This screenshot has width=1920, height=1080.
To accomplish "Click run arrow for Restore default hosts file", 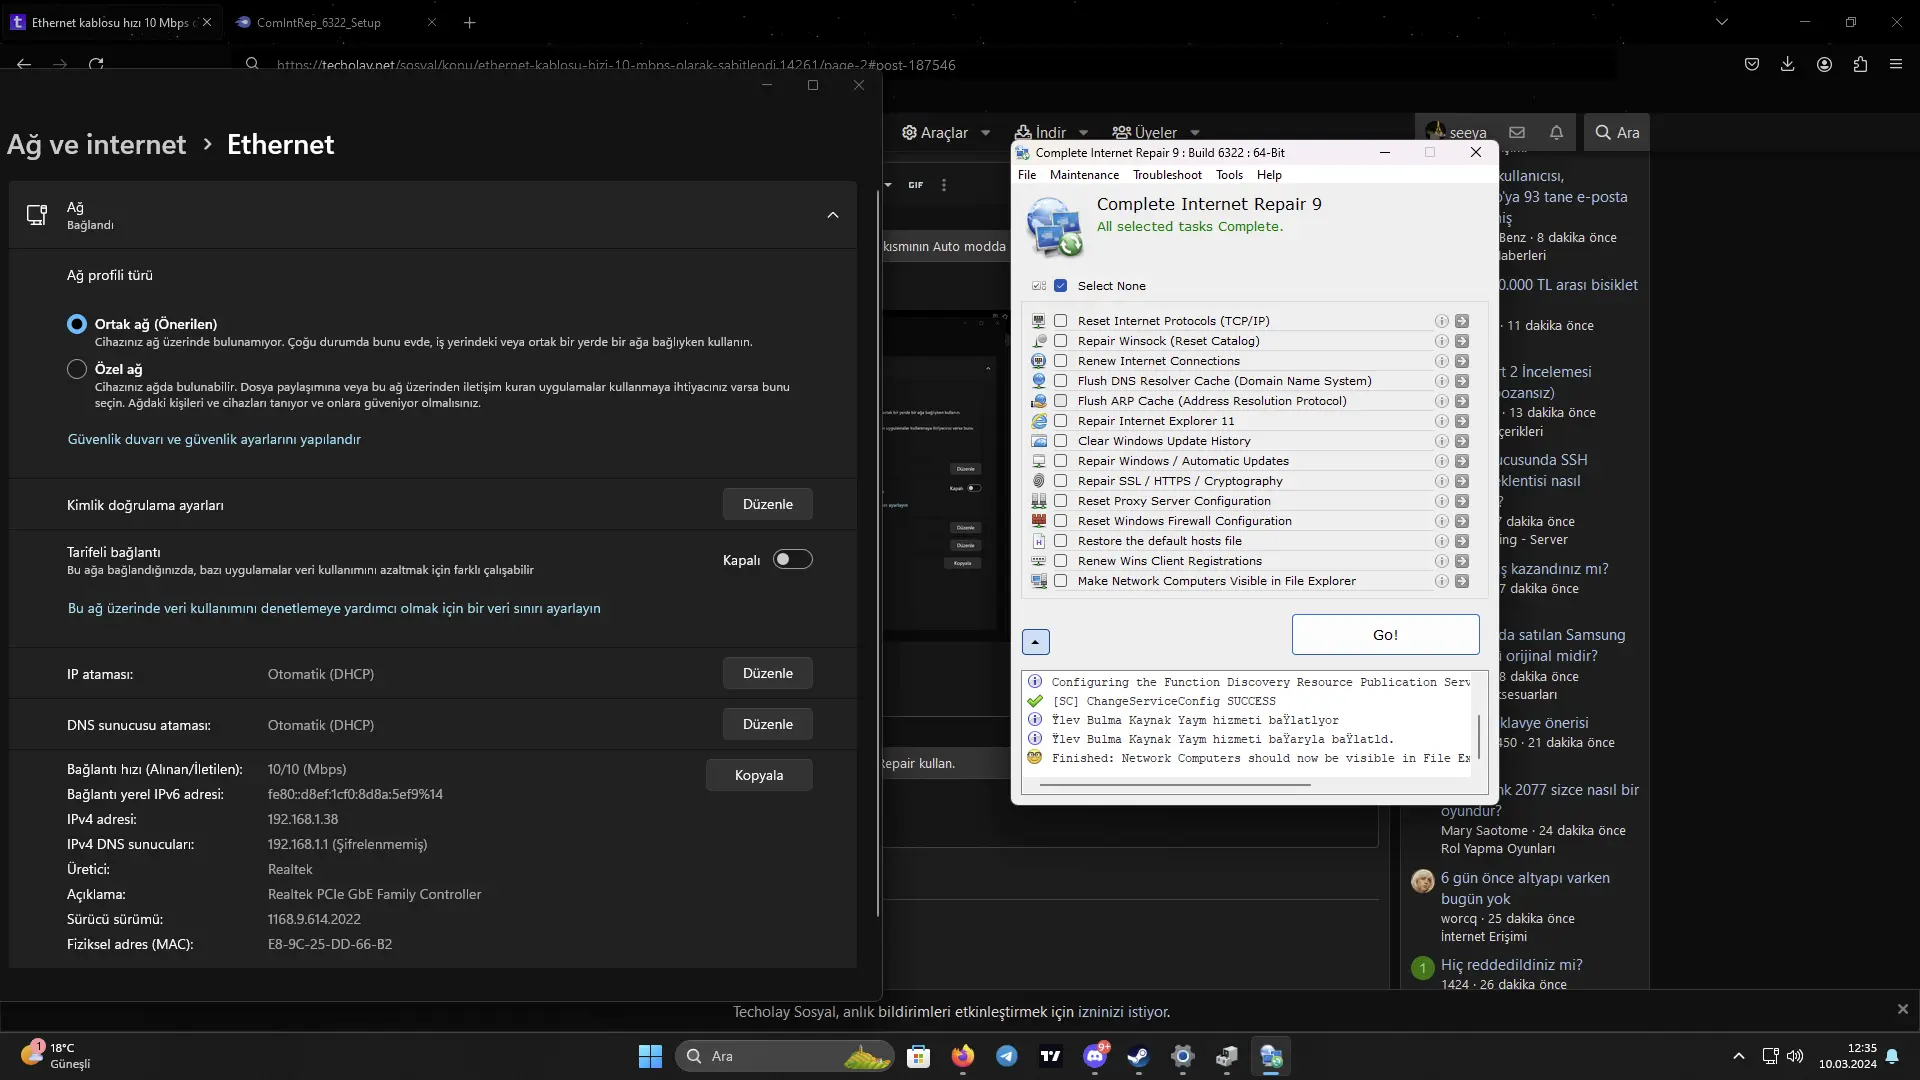I will coord(1462,541).
